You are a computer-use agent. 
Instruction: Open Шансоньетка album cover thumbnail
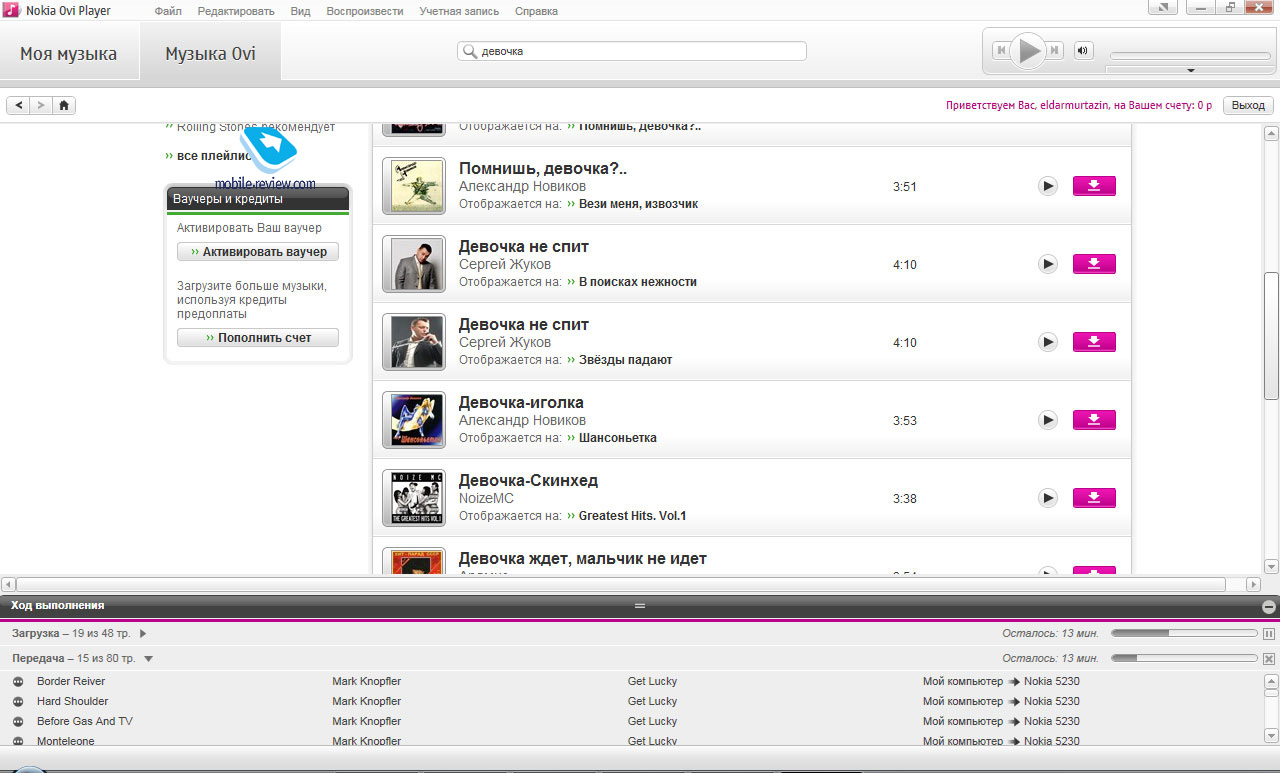414,420
